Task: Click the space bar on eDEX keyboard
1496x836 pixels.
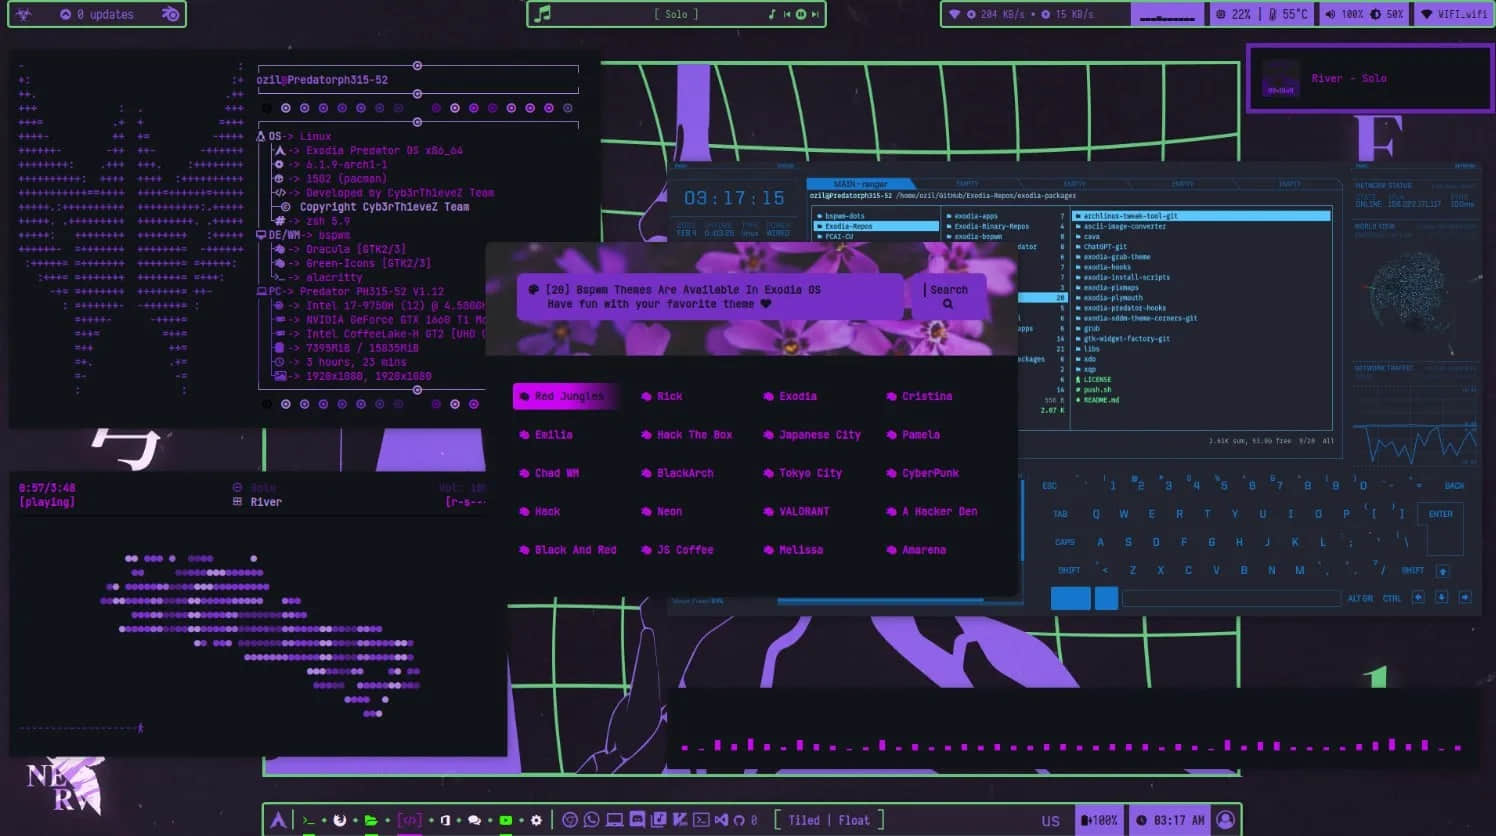Action: (1231, 598)
